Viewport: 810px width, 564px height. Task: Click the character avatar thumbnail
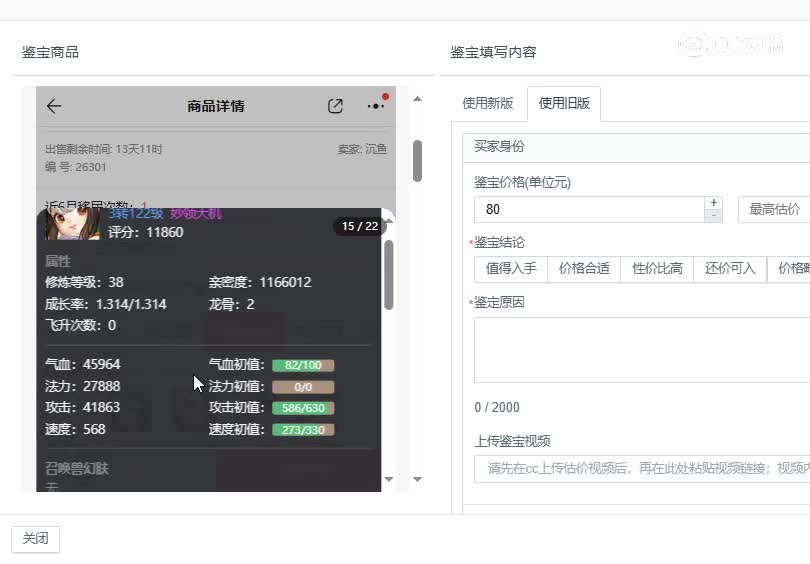(x=73, y=224)
